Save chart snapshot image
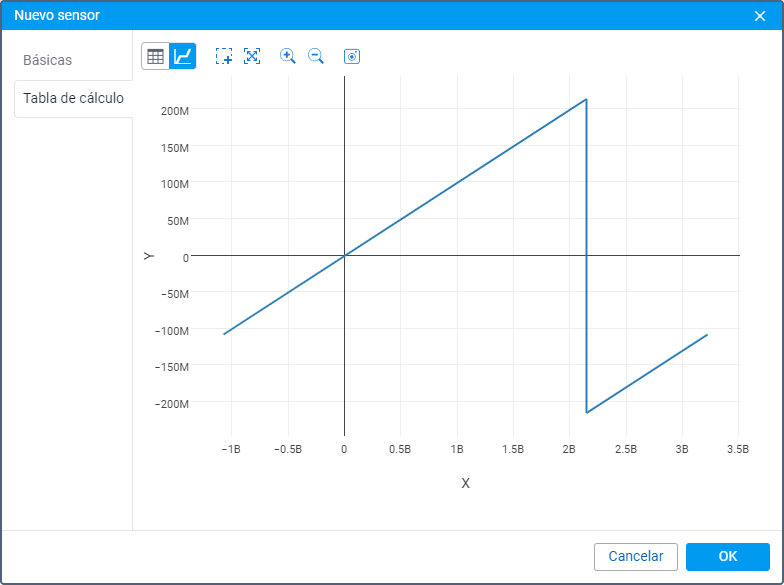The width and height of the screenshot is (784, 585). (352, 56)
